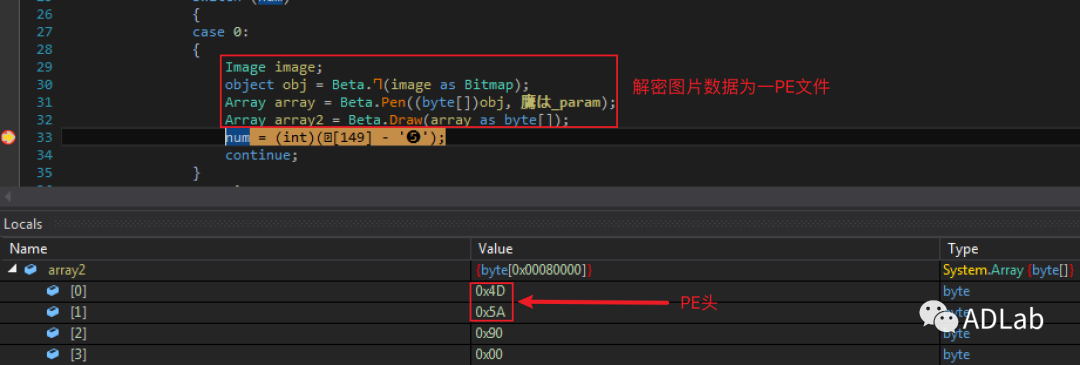This screenshot has width=1080, height=365.
Task: Select the [0] row name
Action: pos(78,291)
